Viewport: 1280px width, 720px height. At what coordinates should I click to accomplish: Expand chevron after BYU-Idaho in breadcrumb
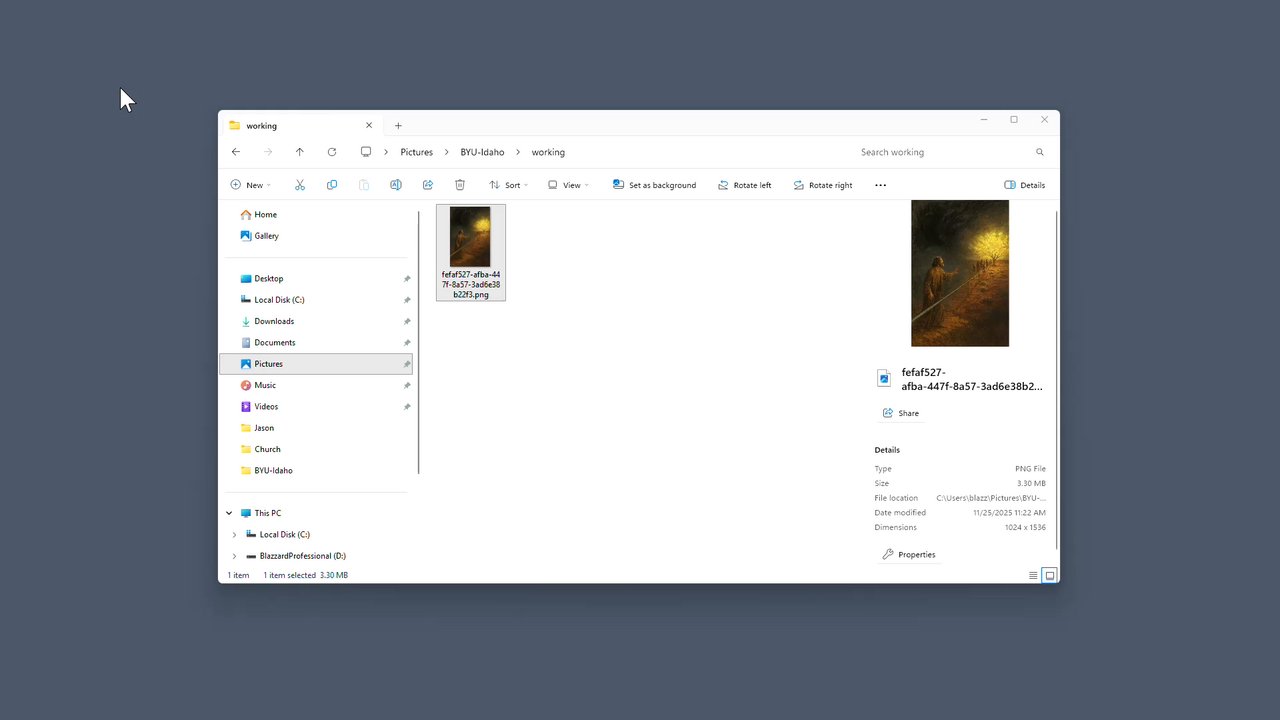[518, 152]
